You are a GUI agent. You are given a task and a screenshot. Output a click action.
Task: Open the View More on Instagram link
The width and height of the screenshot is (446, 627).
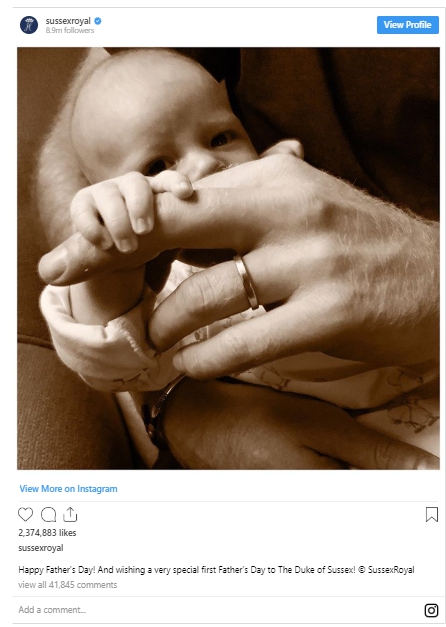pyautogui.click(x=68, y=489)
